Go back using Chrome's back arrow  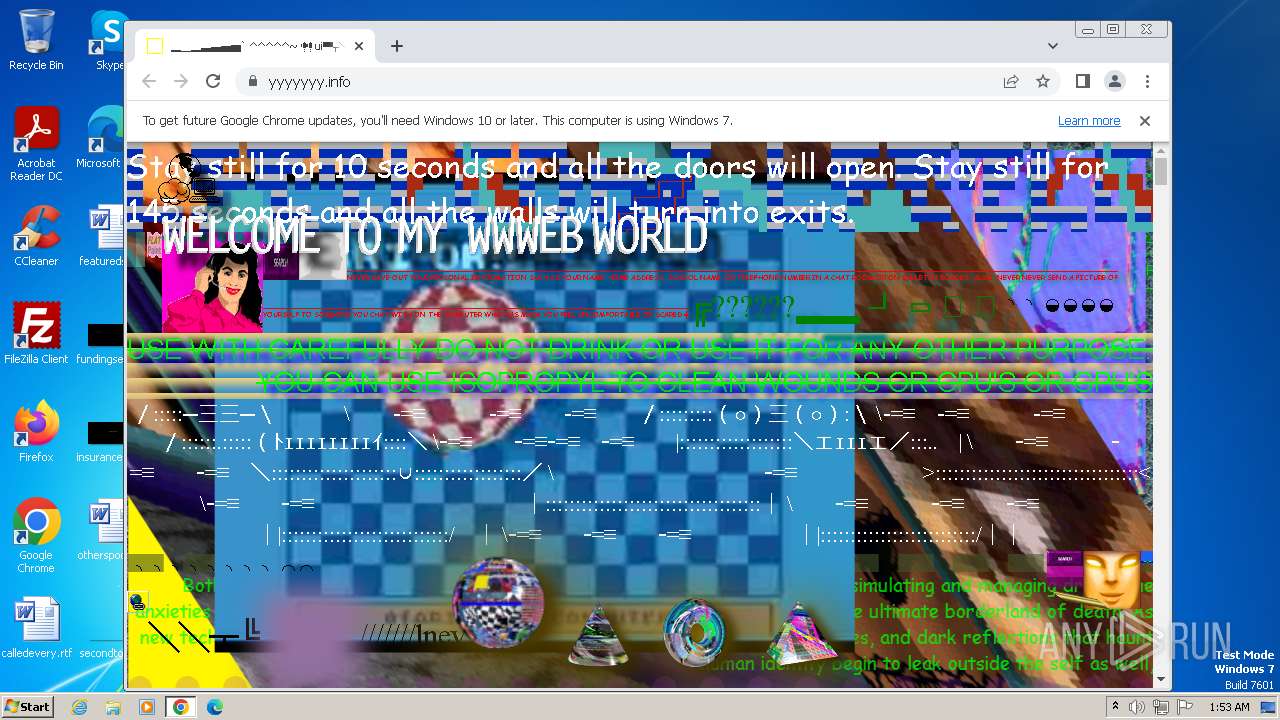[149, 81]
